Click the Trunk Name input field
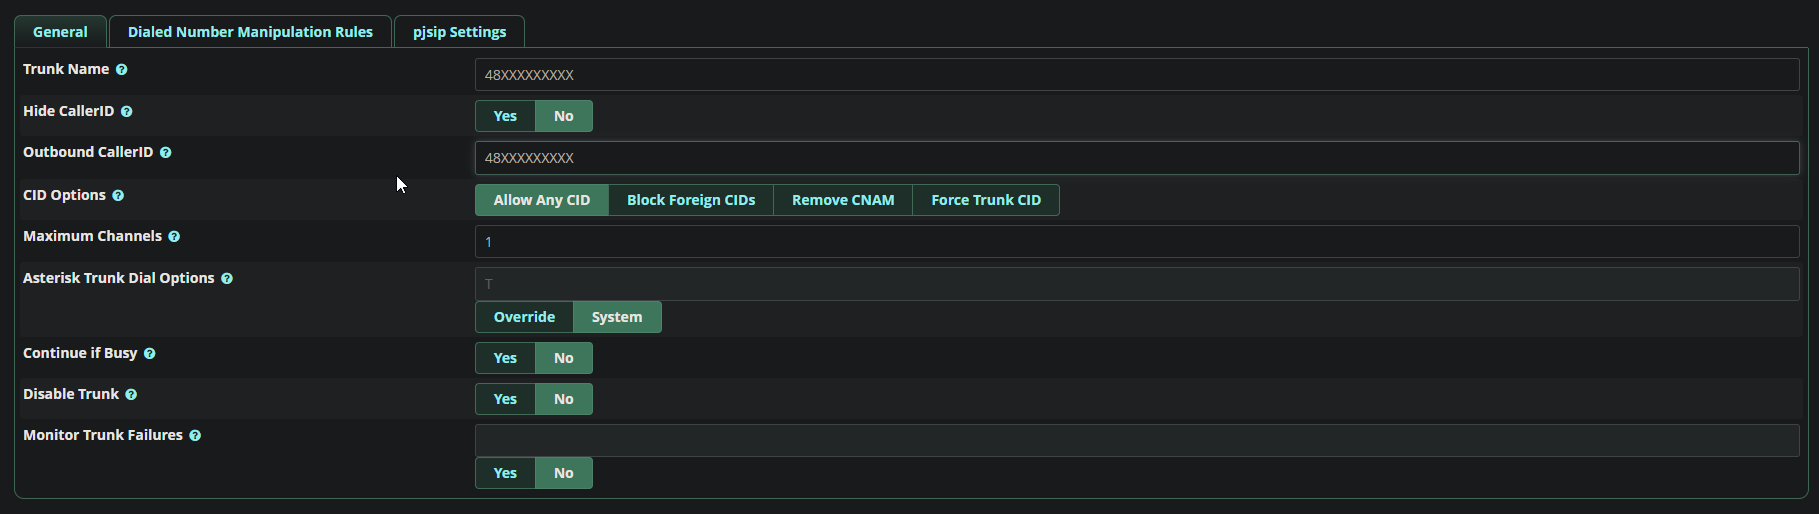The width and height of the screenshot is (1819, 514). pyautogui.click(x=1136, y=75)
